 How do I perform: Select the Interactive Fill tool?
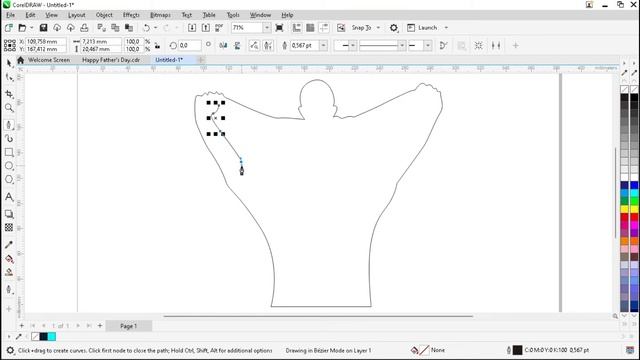tap(9, 259)
